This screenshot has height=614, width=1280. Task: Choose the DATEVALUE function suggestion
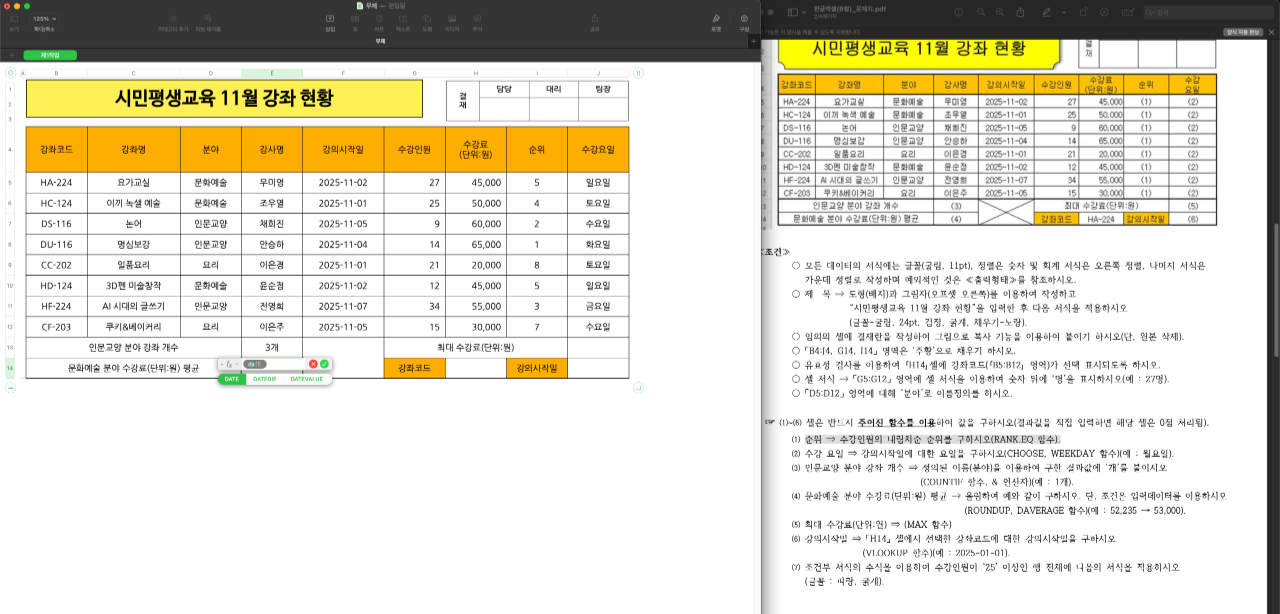click(305, 379)
